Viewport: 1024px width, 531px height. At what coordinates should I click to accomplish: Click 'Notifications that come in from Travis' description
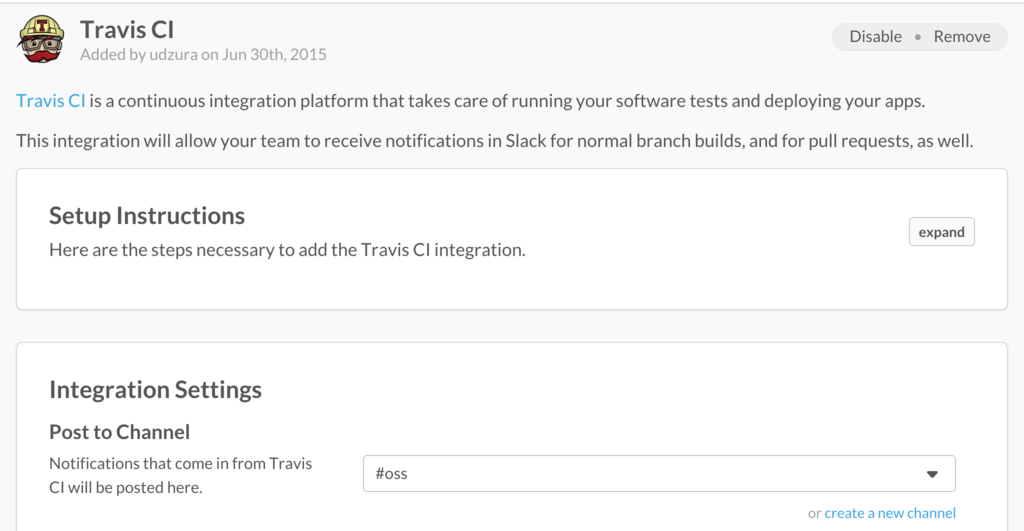[180, 475]
